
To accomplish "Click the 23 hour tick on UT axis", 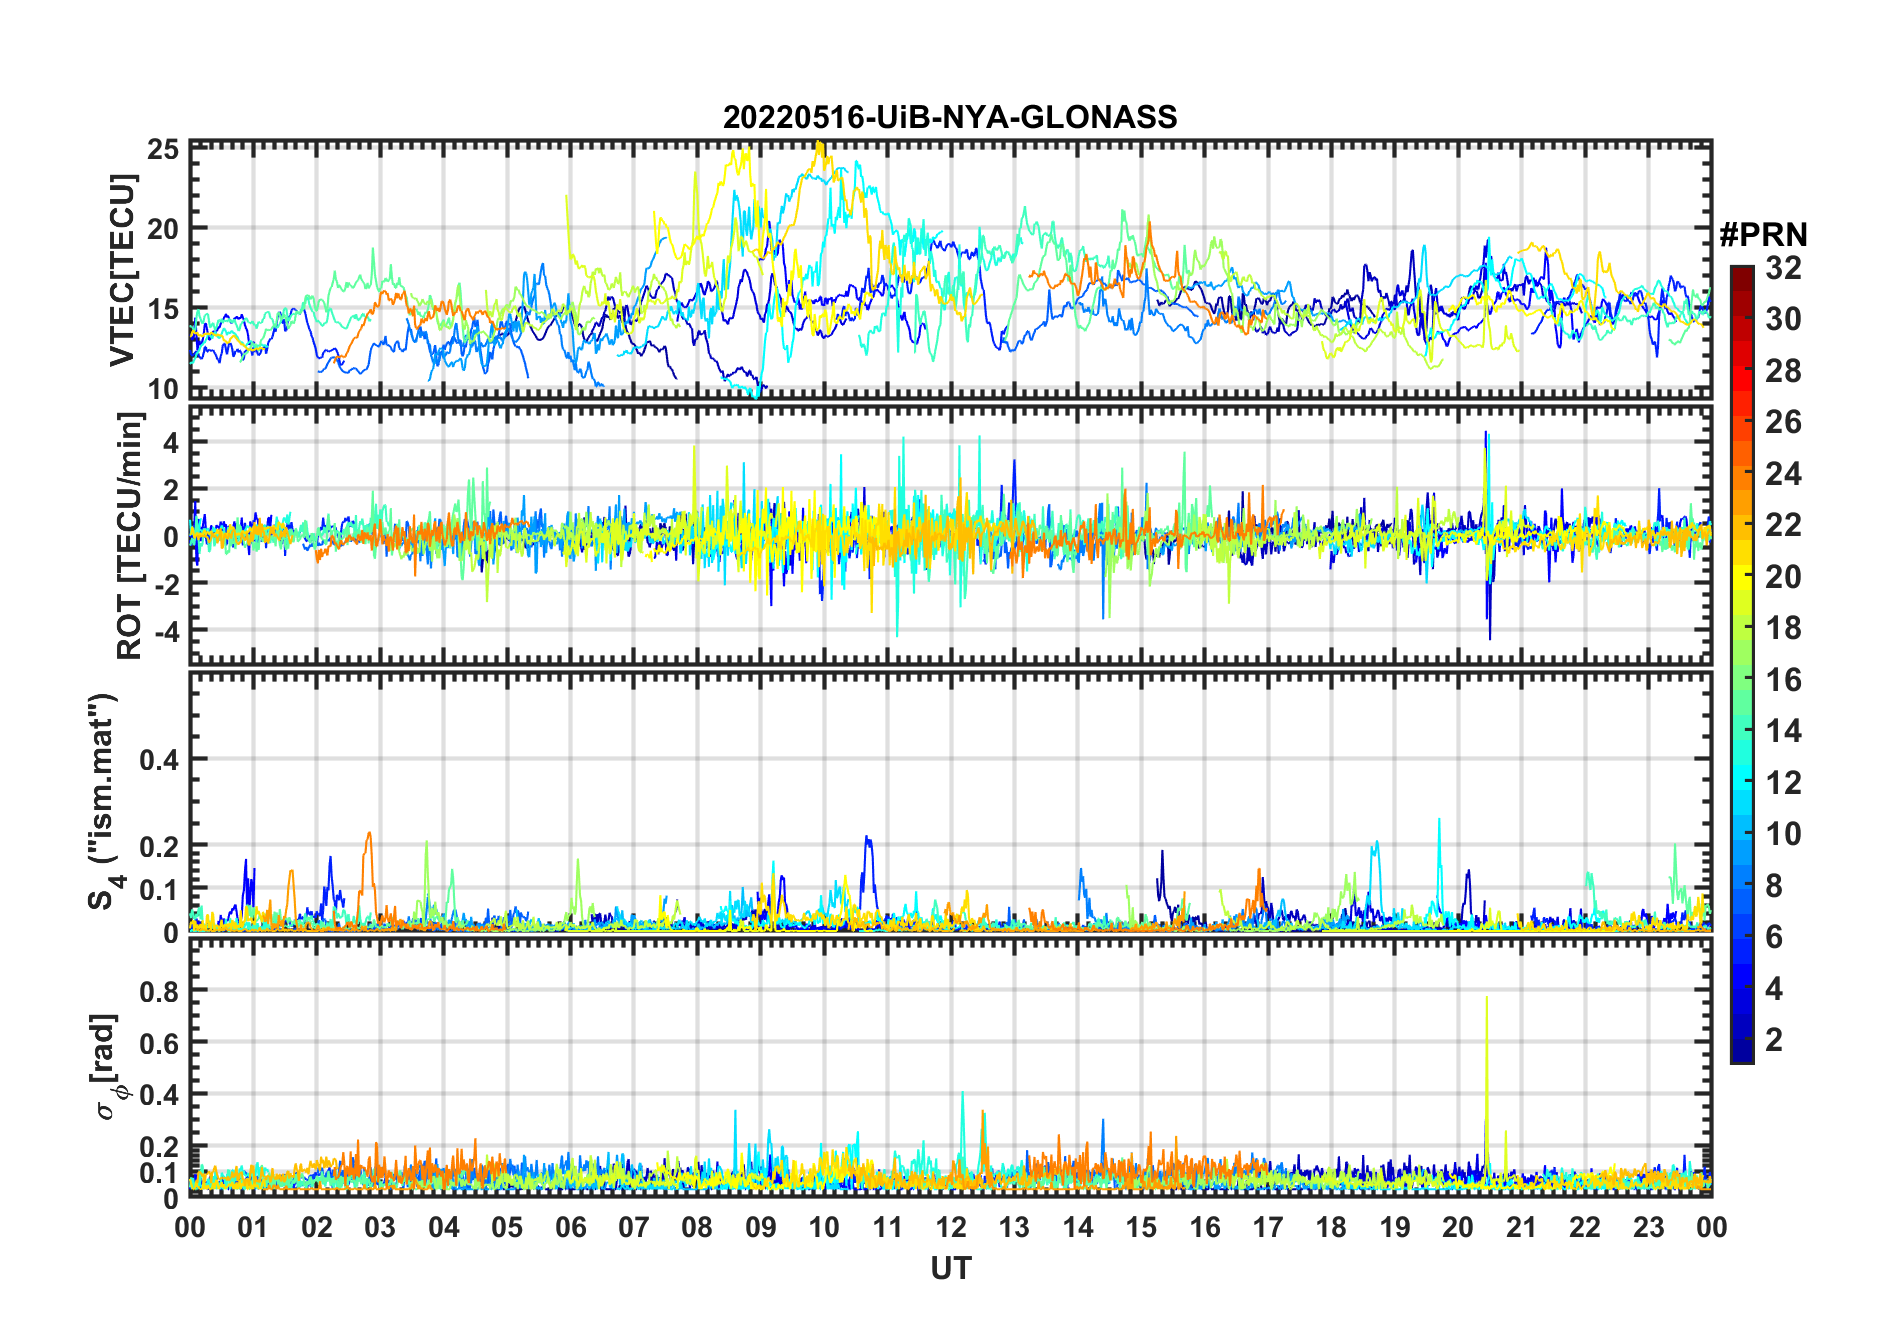I will [1649, 1227].
